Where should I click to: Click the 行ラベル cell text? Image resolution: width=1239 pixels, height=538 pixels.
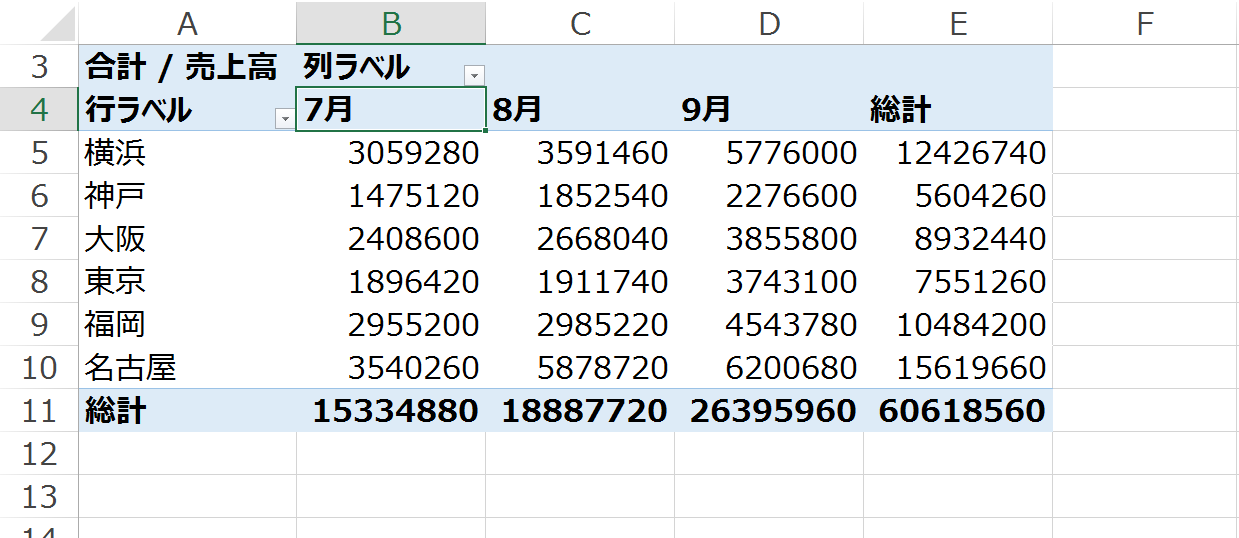point(138,110)
